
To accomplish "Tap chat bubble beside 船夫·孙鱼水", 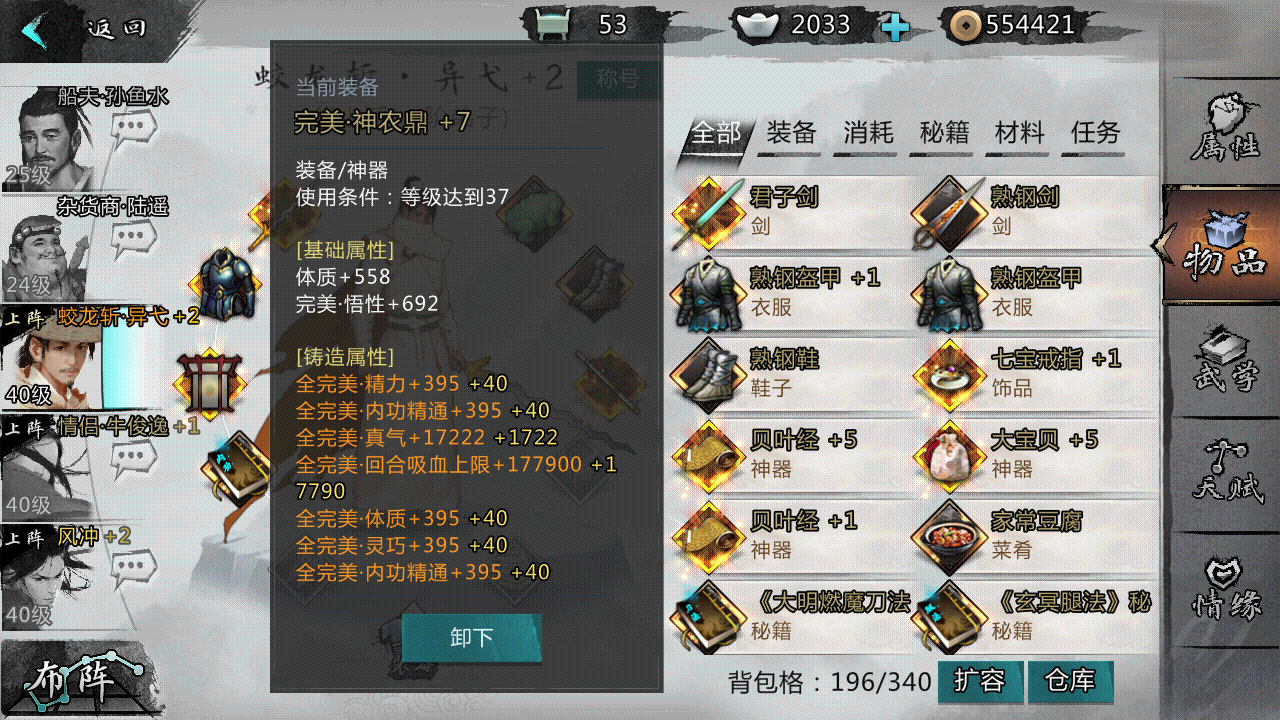I will [x=133, y=129].
